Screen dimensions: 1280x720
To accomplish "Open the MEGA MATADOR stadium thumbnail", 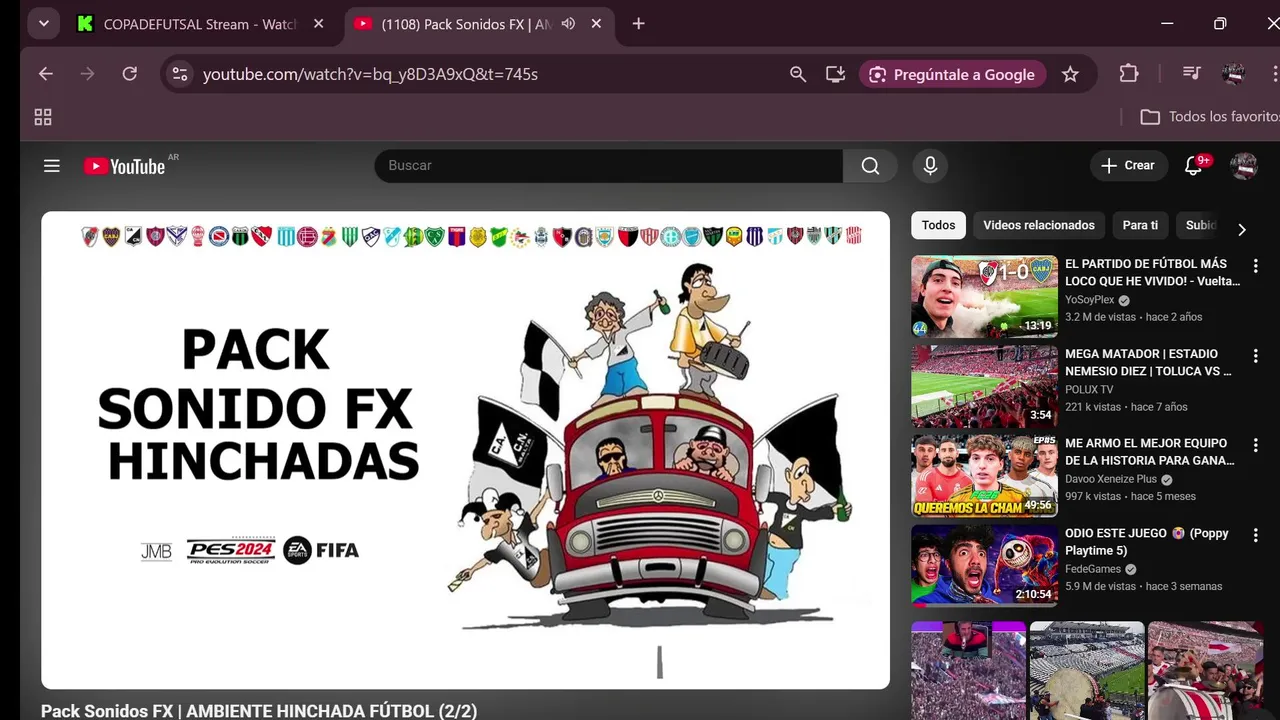I will (984, 386).
